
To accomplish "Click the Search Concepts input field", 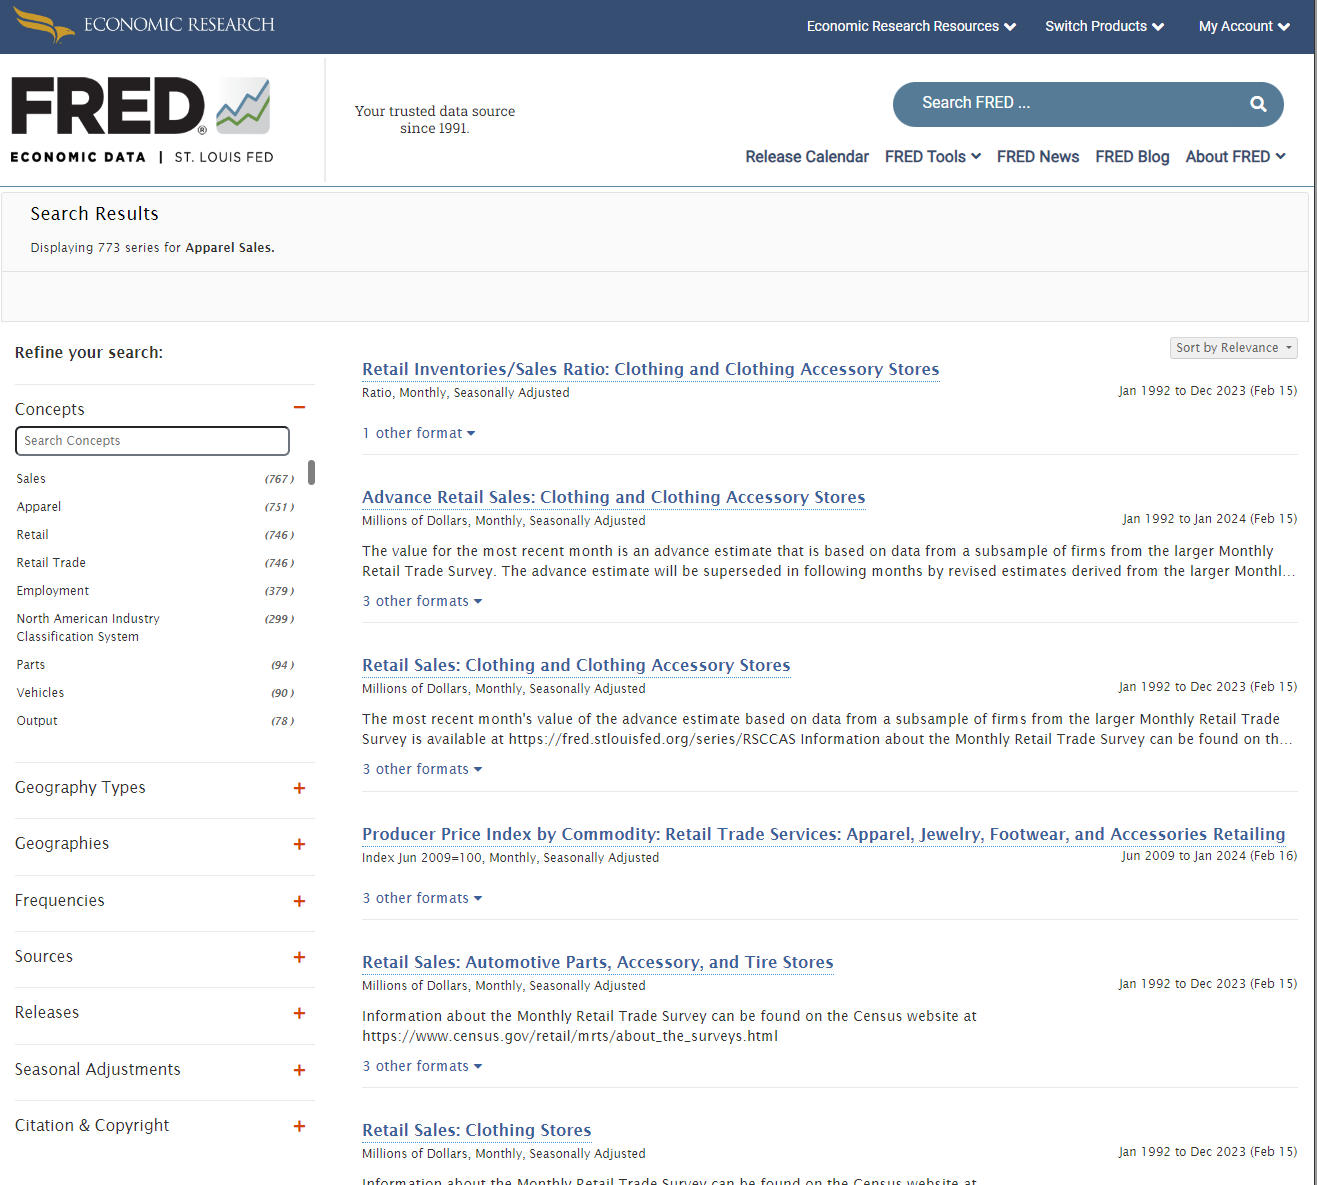I will (152, 441).
